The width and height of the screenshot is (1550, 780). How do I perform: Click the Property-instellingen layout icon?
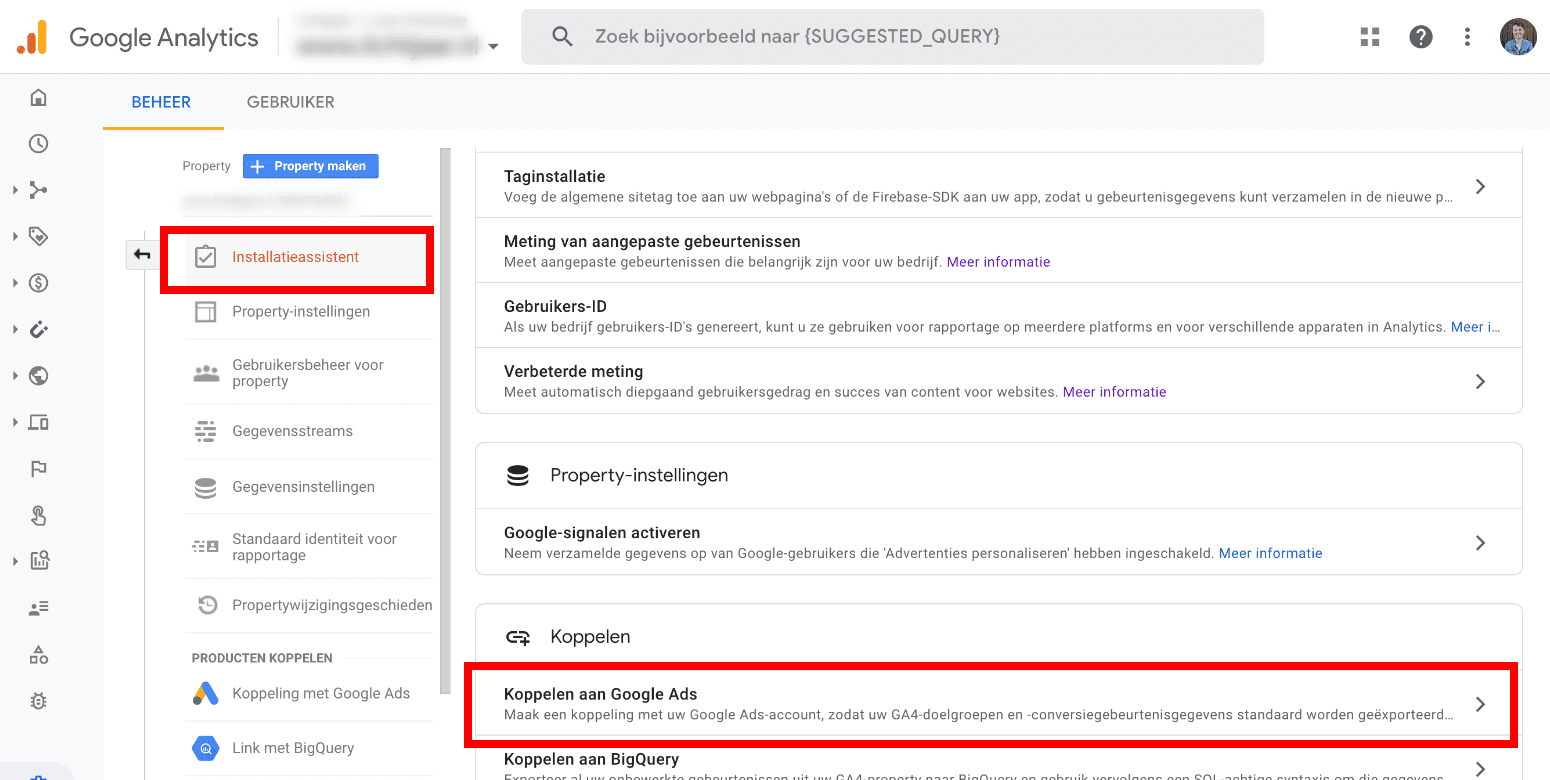[205, 312]
